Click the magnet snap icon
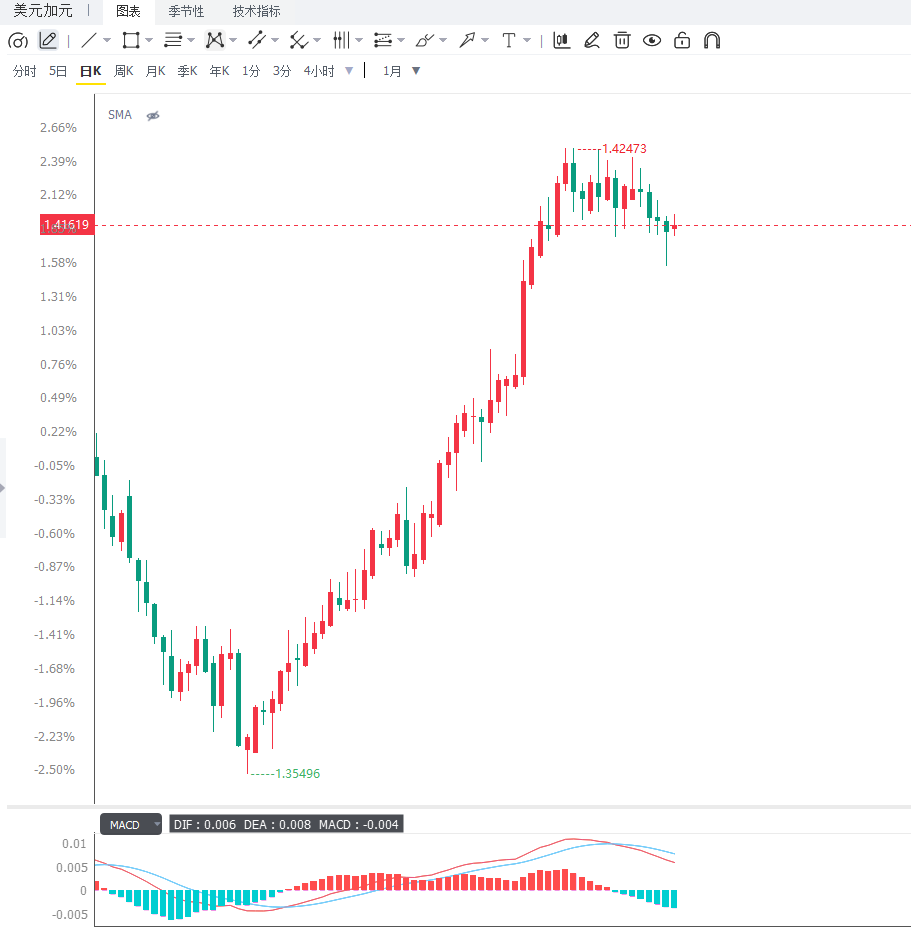 click(712, 41)
